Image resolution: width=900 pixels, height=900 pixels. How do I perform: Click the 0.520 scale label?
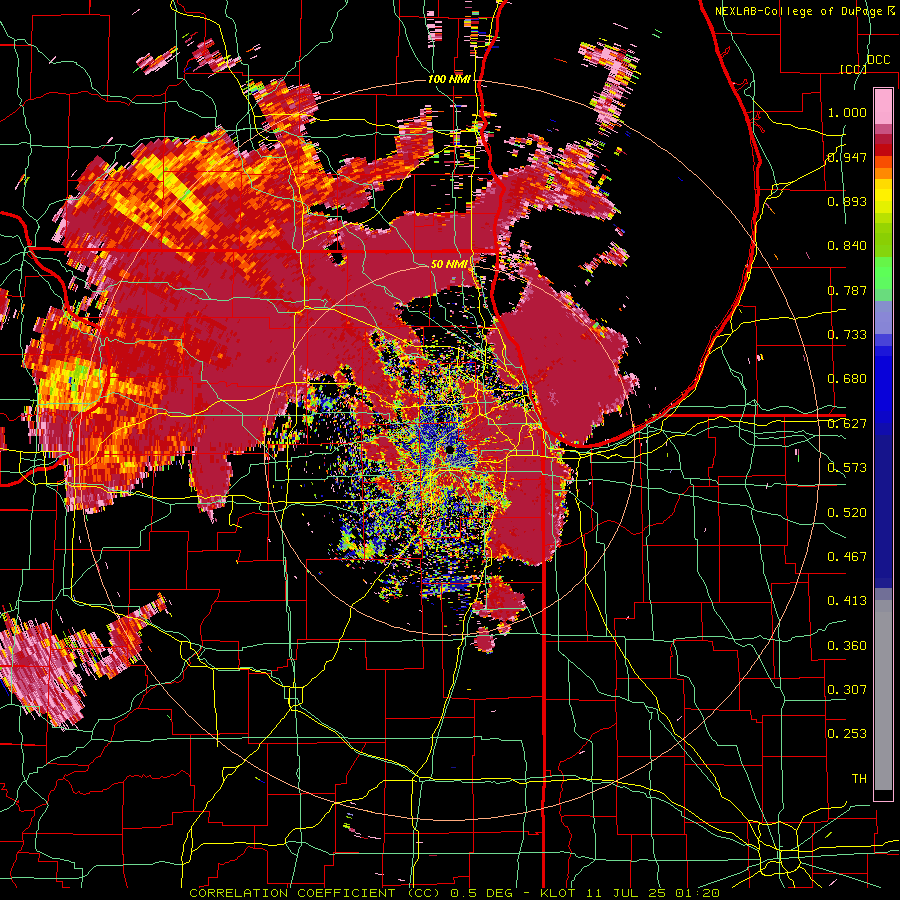[x=847, y=513]
